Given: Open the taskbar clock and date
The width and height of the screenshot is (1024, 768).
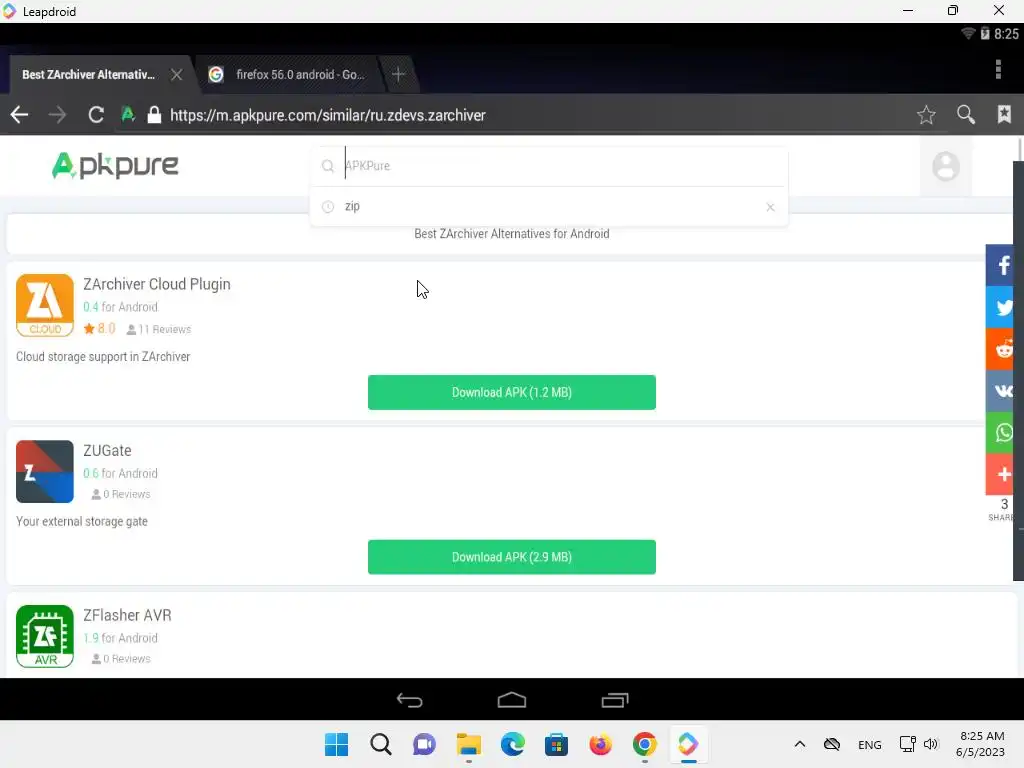Looking at the screenshot, I should [980, 744].
